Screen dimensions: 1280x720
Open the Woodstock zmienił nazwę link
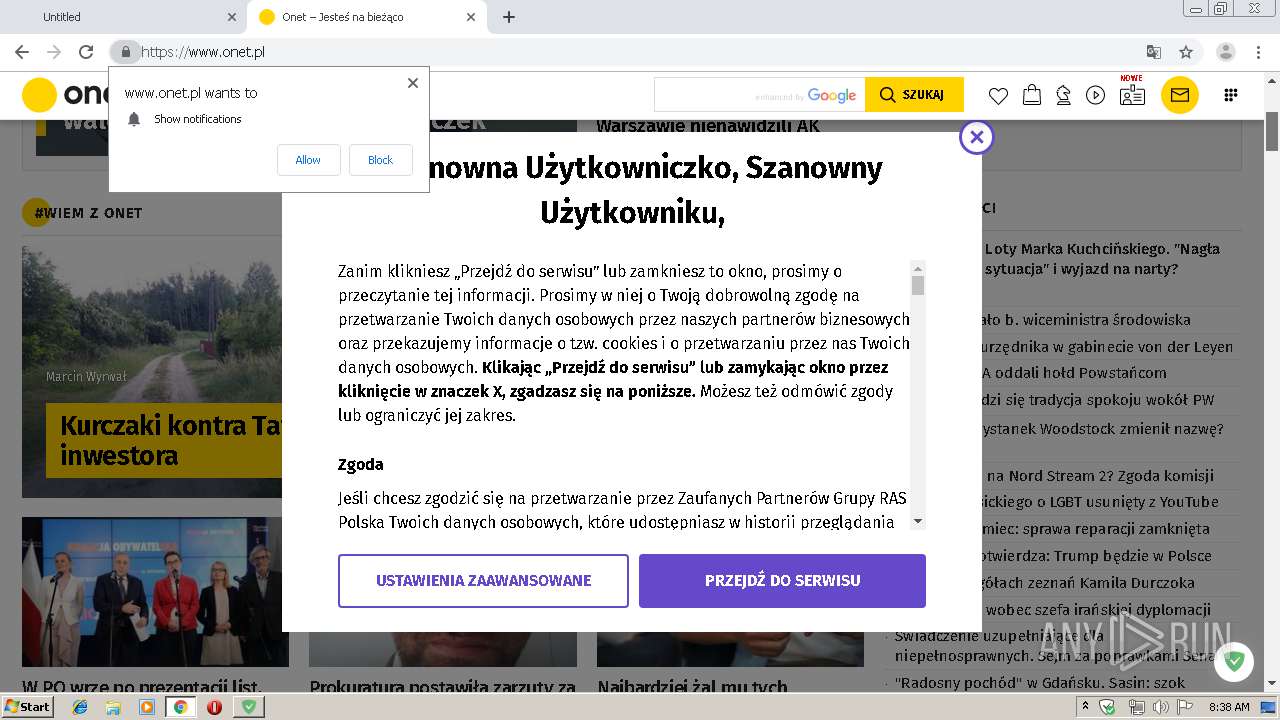(1103, 429)
